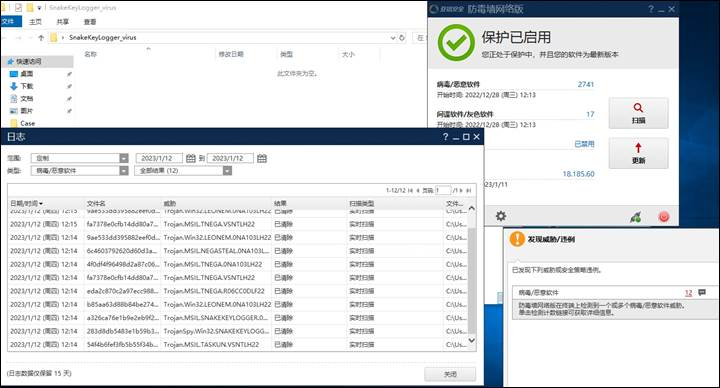This screenshot has height=388, width=720.
Task: Expand the 范围 range dropdown
Action: [x=124, y=158]
